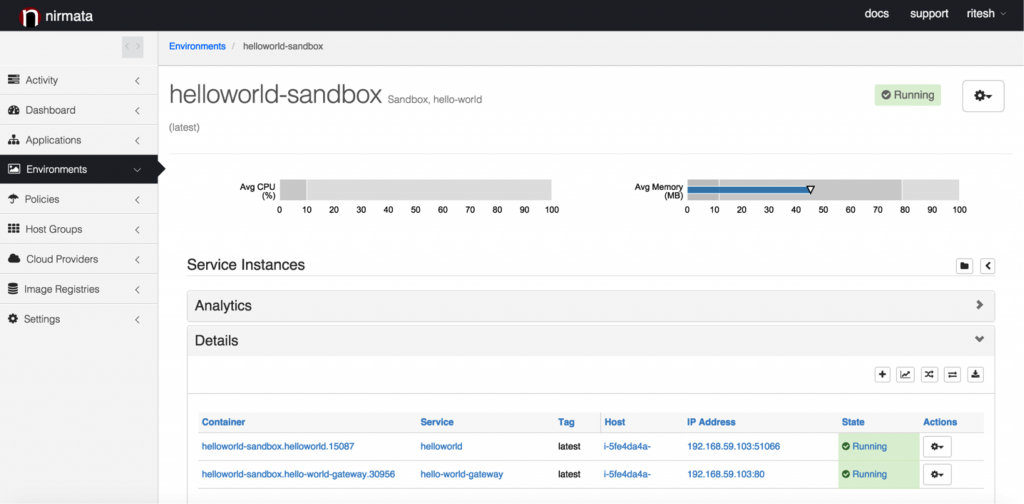Toggle the sidebar collapse arrows button
Image resolution: width=1024 pixels, height=504 pixels.
133,47
